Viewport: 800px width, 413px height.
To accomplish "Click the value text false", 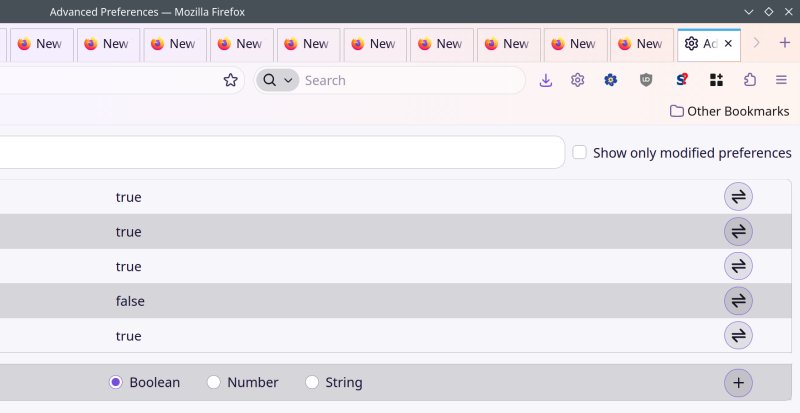I will (130, 301).
